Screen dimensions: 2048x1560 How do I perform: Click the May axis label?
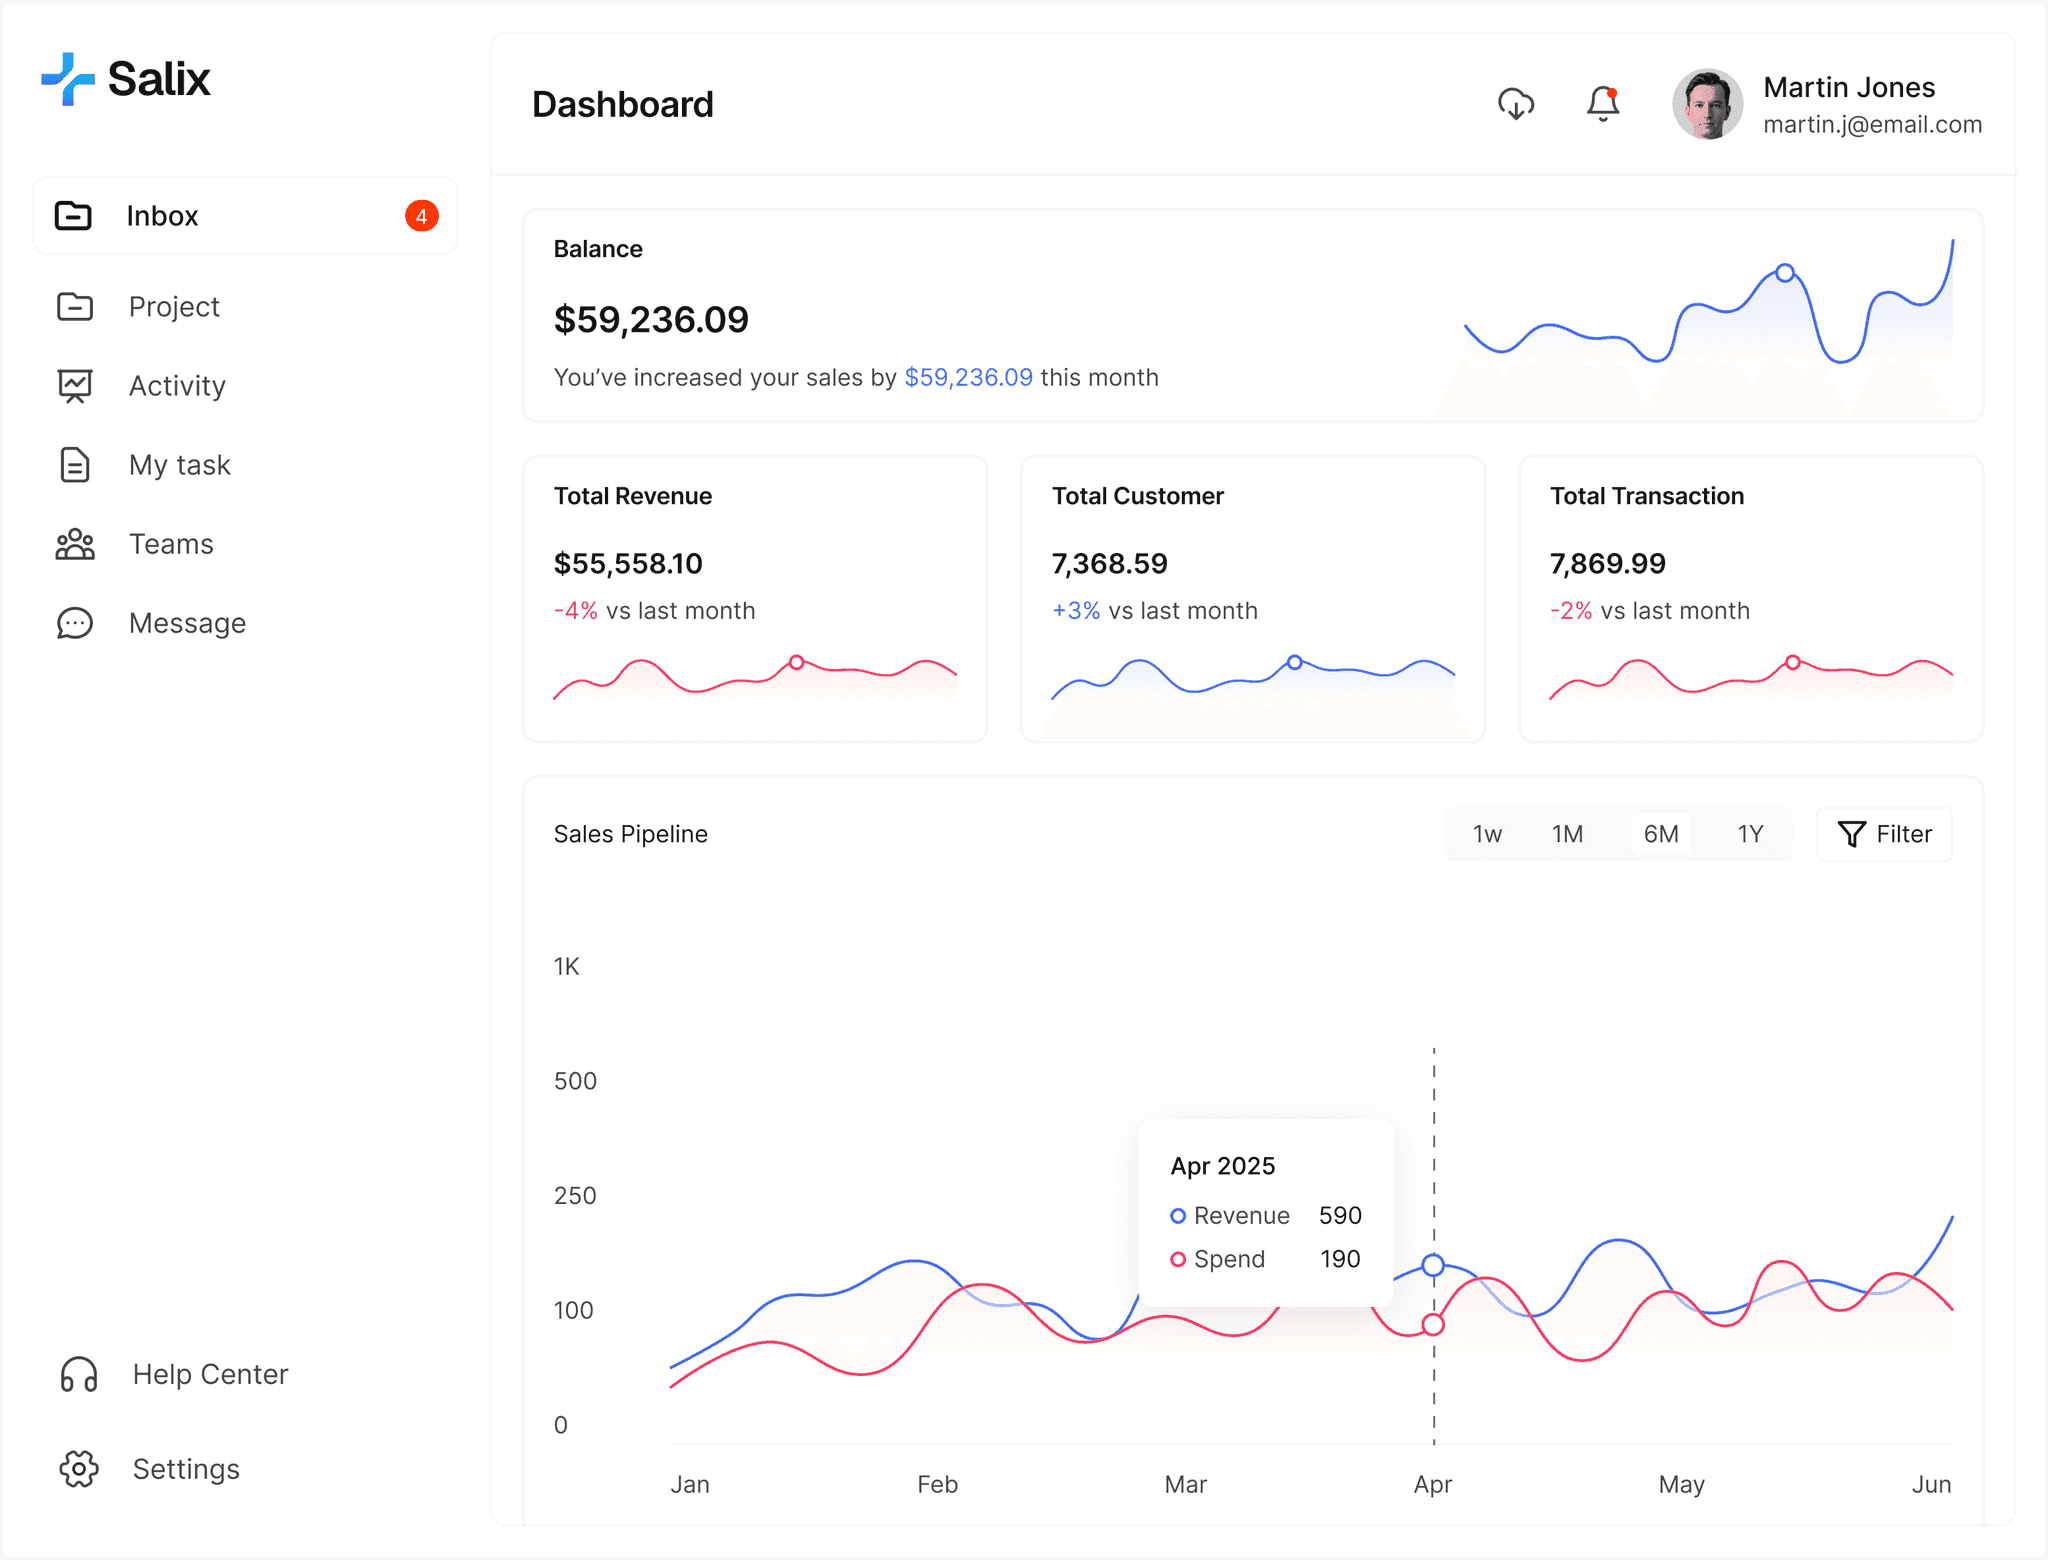point(1681,1484)
